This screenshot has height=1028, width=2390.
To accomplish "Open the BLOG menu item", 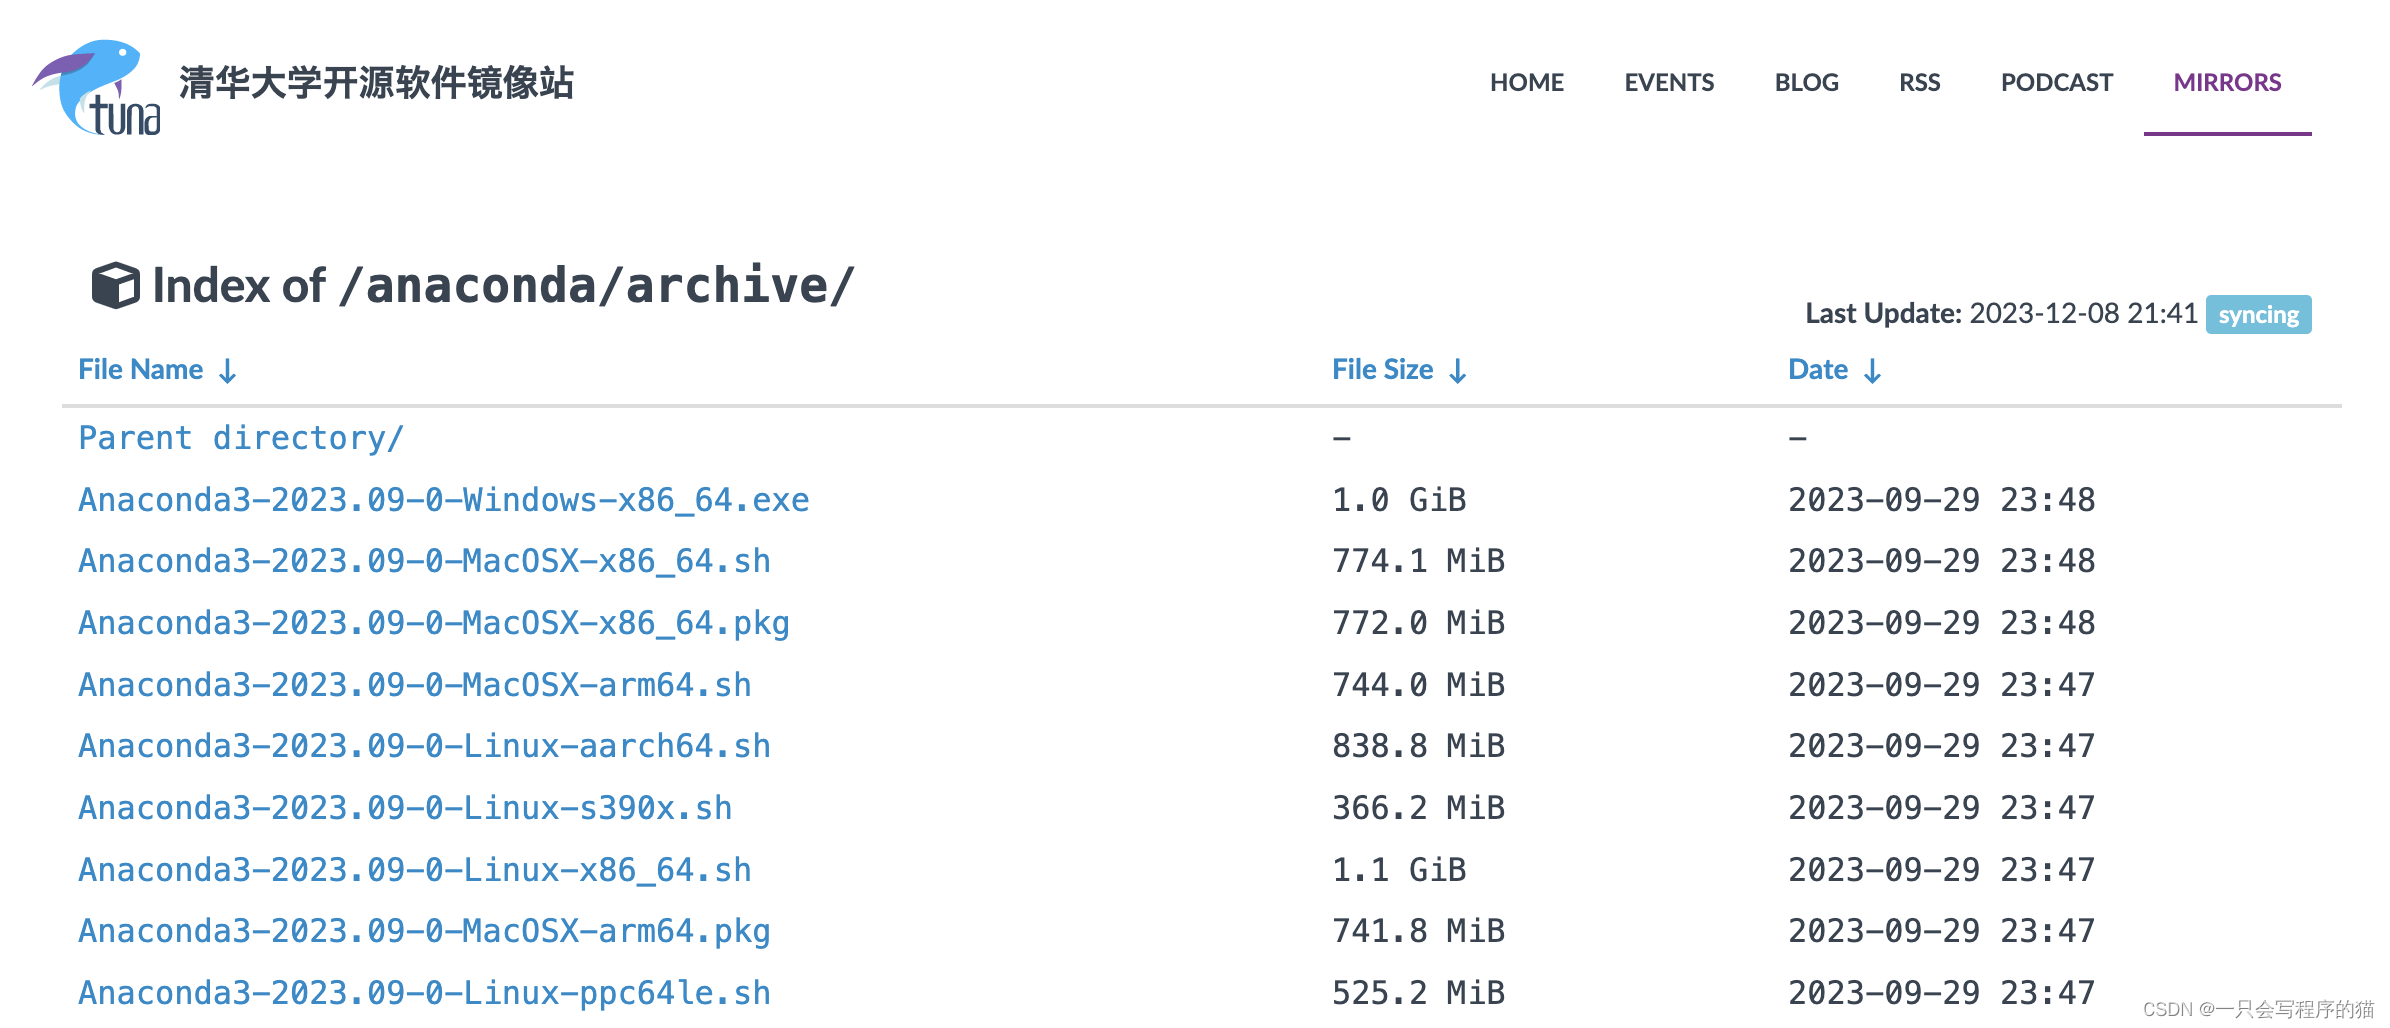I will pyautogui.click(x=1807, y=83).
